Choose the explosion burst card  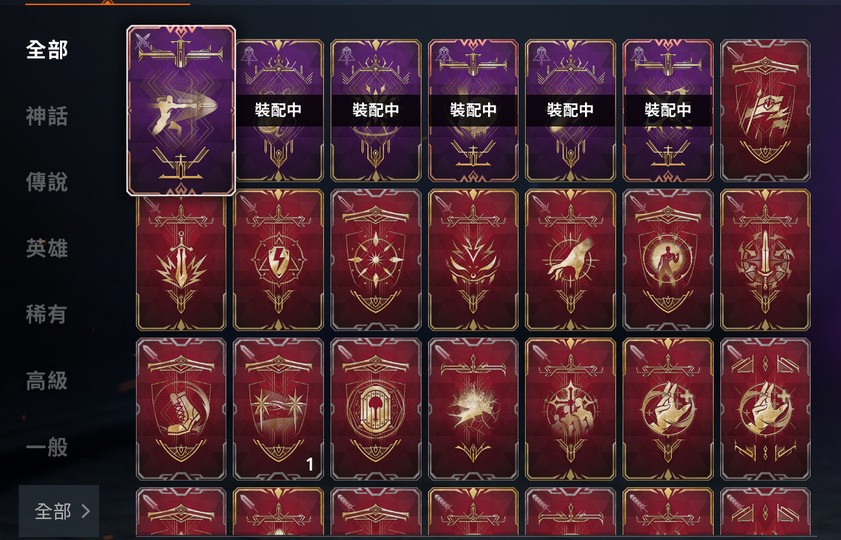click(473, 409)
